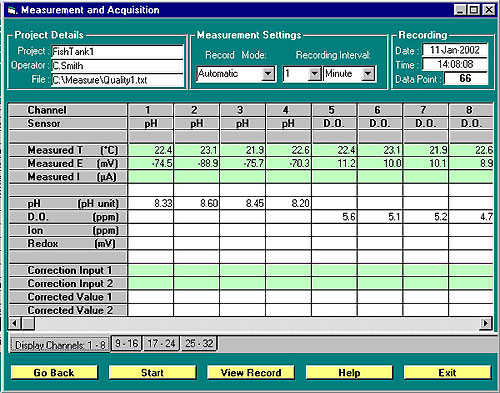This screenshot has height=393, width=500.
Task: Click the Channel 1 Correction Input 1 cell
Action: (151, 270)
